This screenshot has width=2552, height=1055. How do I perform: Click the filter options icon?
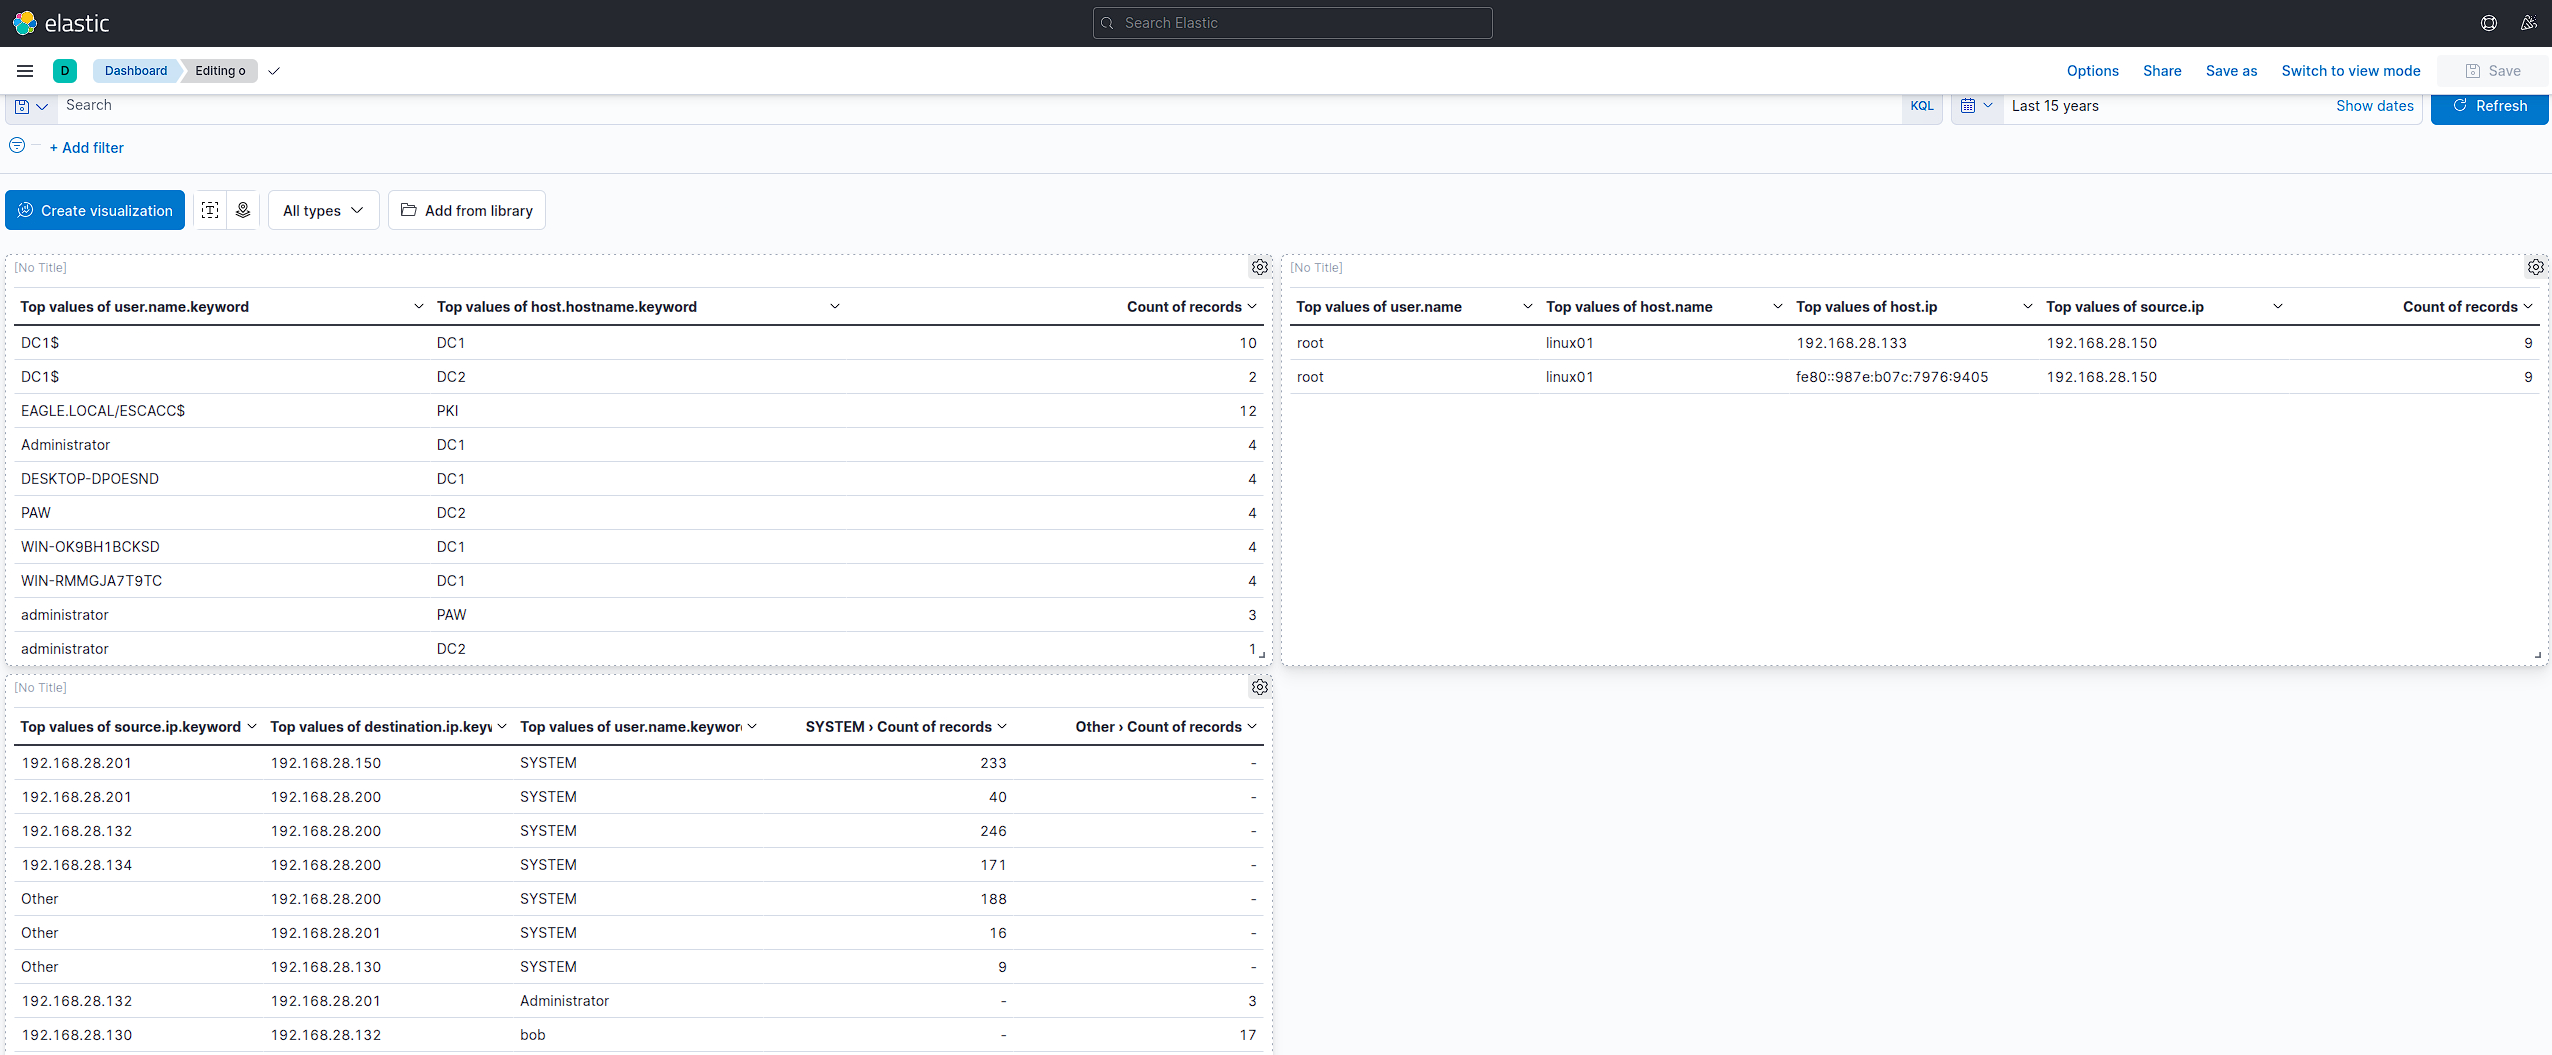tap(17, 146)
